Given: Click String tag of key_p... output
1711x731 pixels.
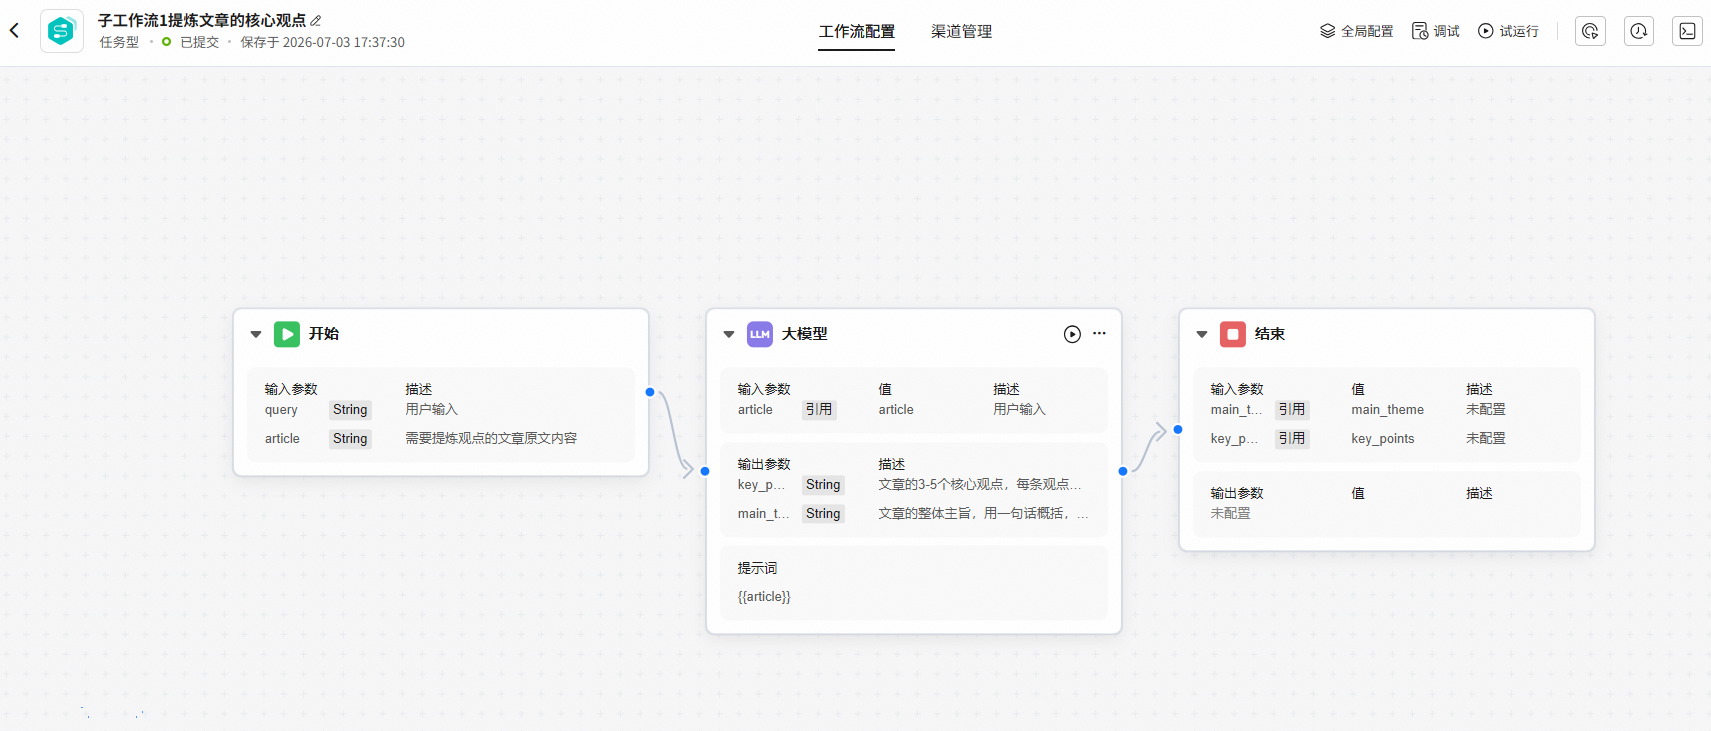Looking at the screenshot, I should coord(823,485).
